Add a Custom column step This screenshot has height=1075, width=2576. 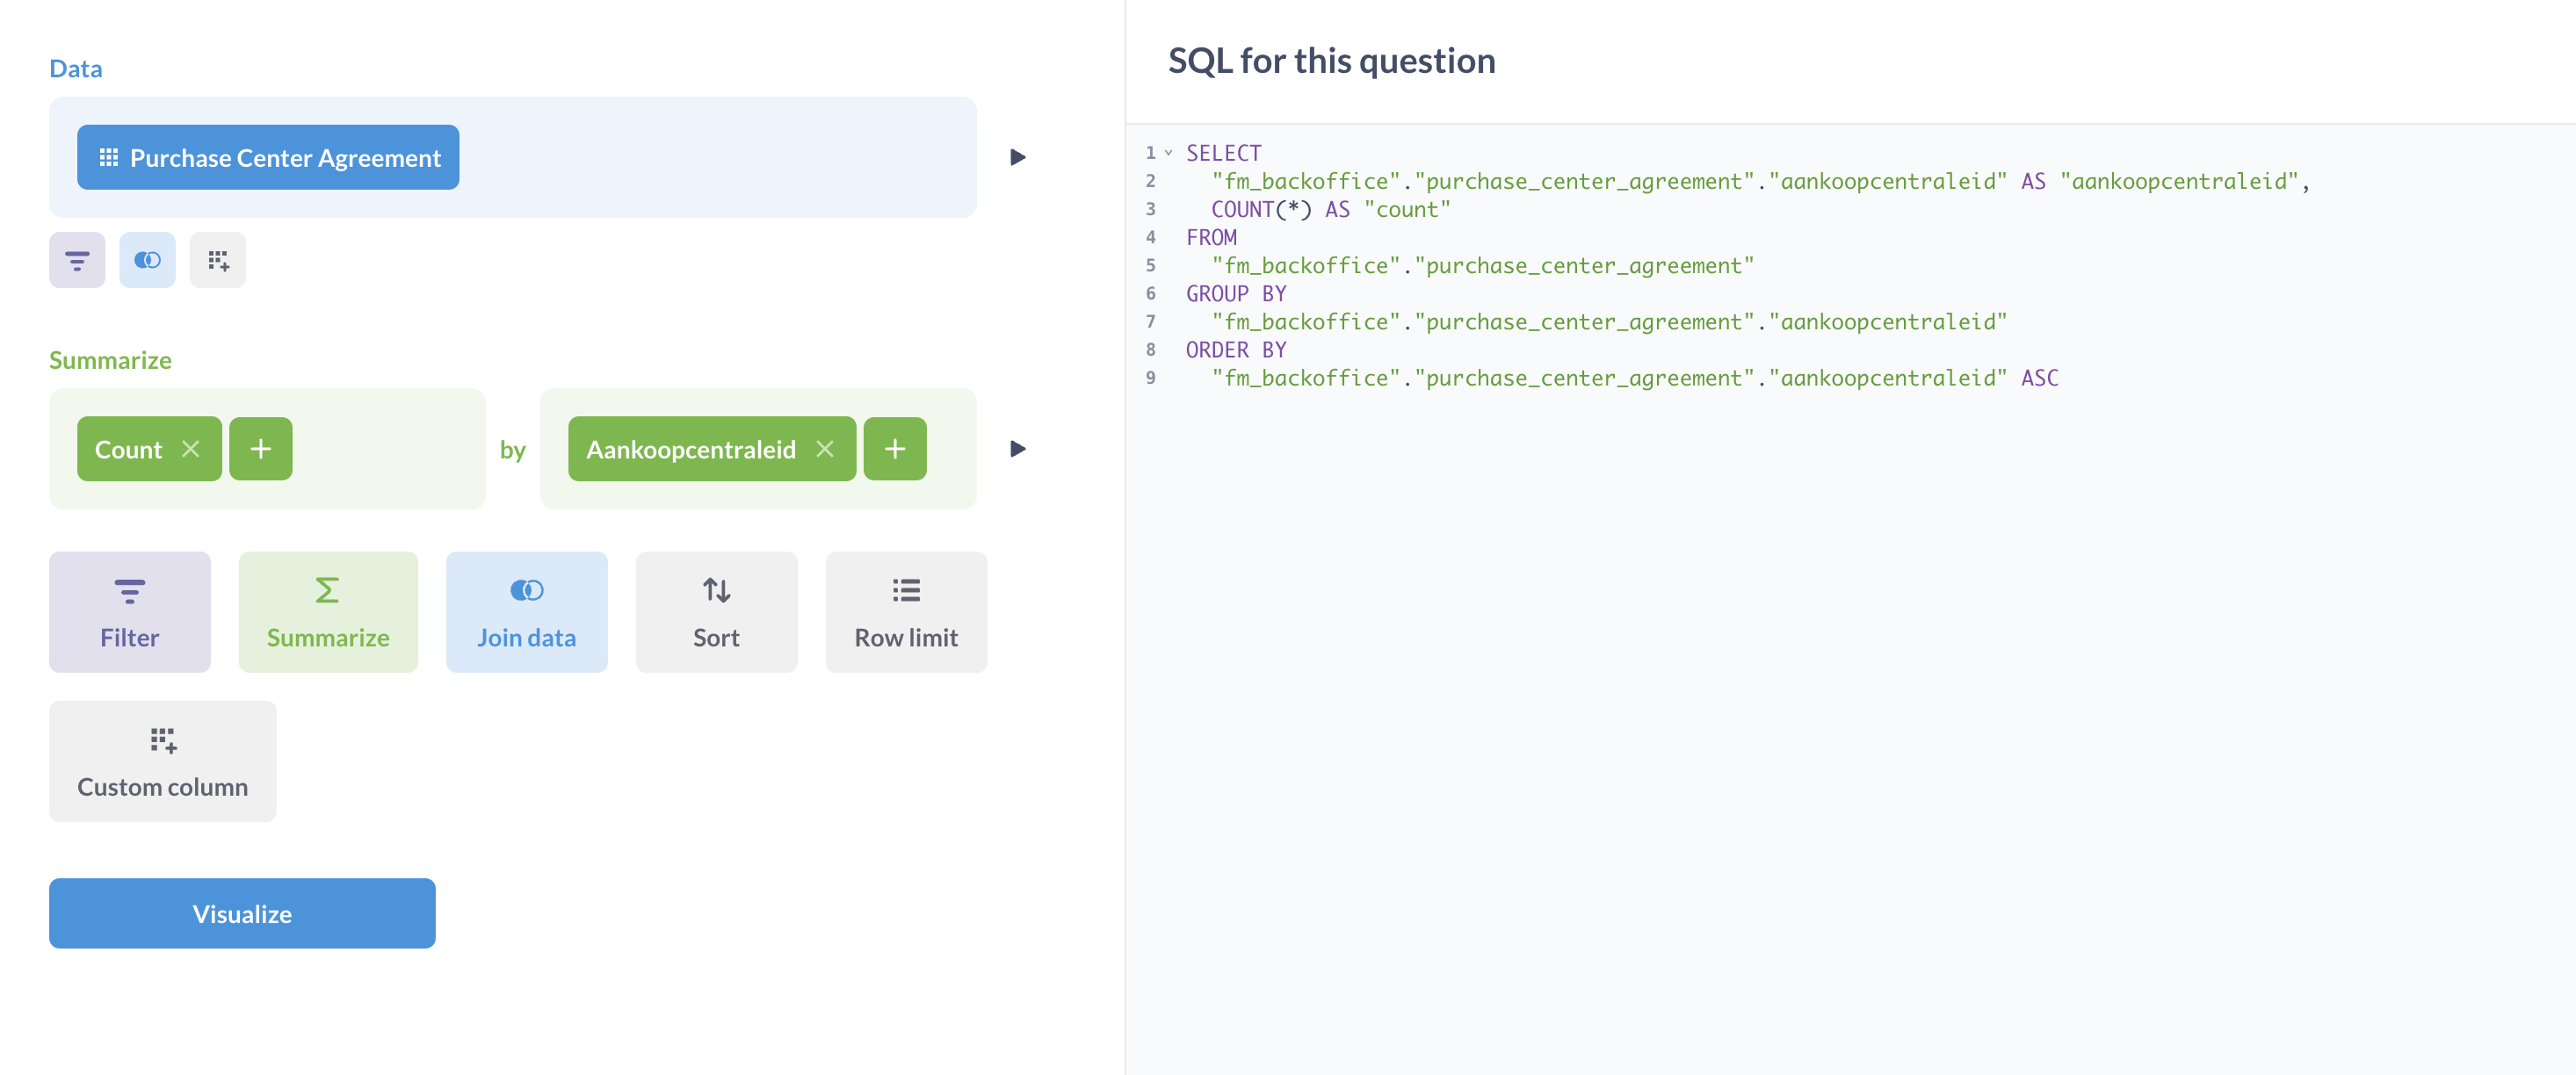[x=162, y=761]
